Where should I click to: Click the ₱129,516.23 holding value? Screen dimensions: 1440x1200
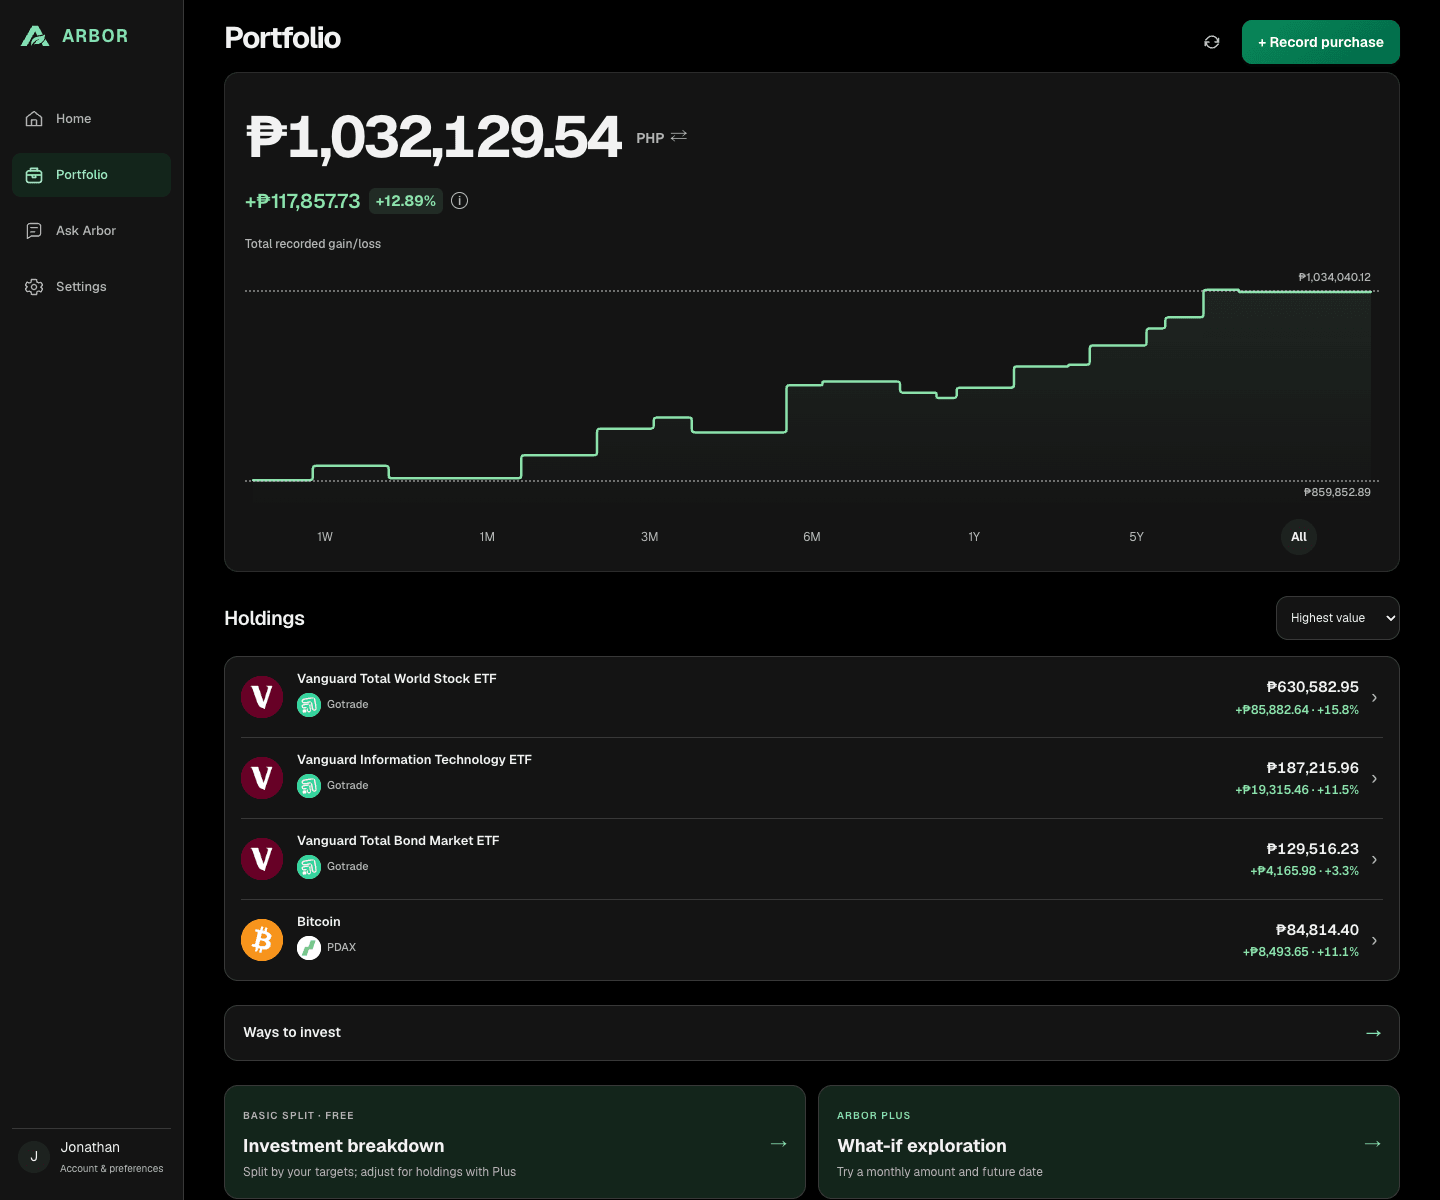coord(1312,849)
